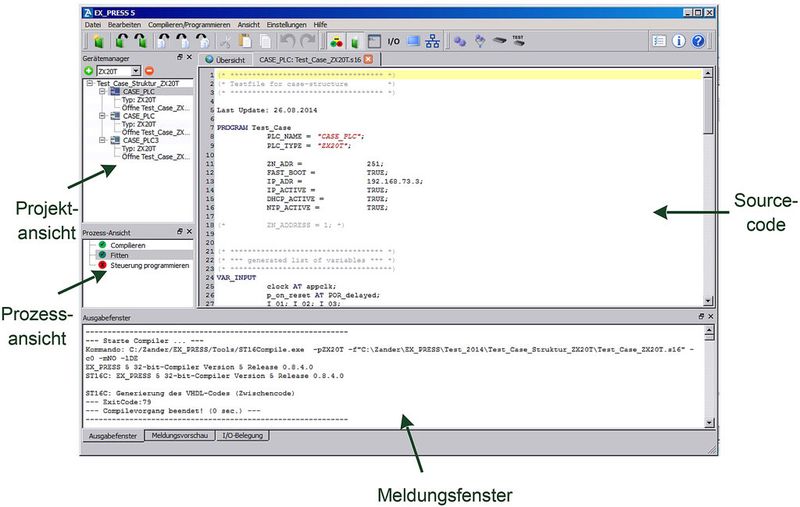
Task: Open the Ansicht menu
Action: click(x=248, y=24)
